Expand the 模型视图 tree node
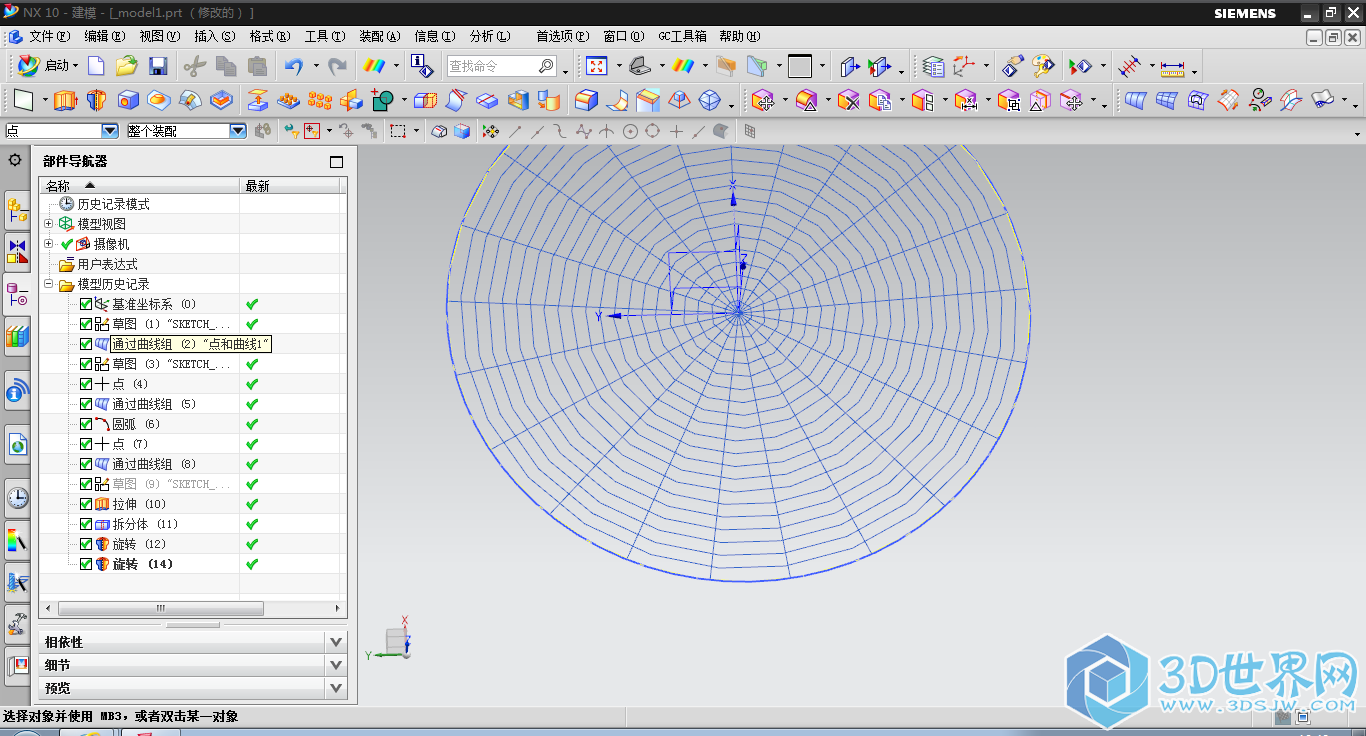Viewport: 1366px width, 736px height. [49, 224]
